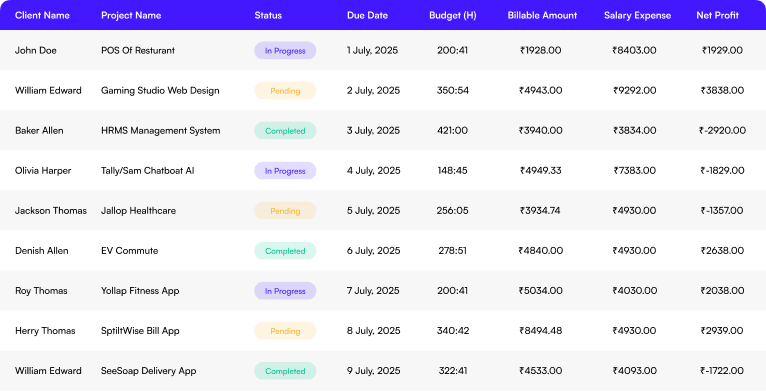Click budget value 148:45
Screen dimensions: 766x391
tap(452, 171)
